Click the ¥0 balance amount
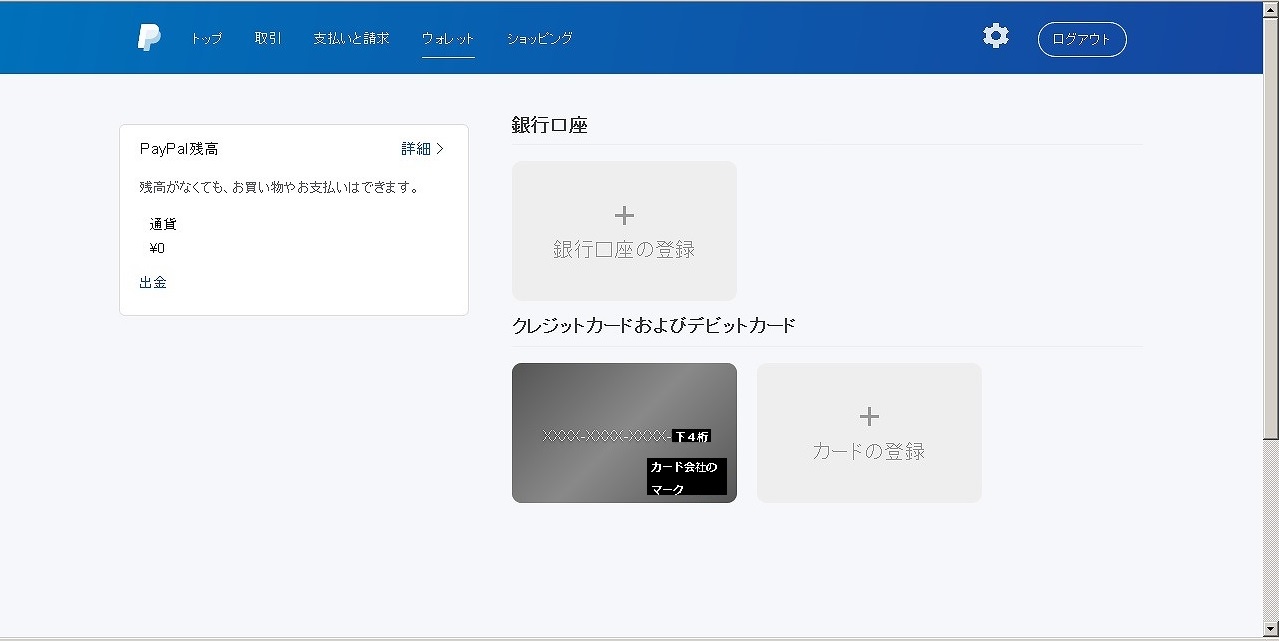 (x=157, y=249)
